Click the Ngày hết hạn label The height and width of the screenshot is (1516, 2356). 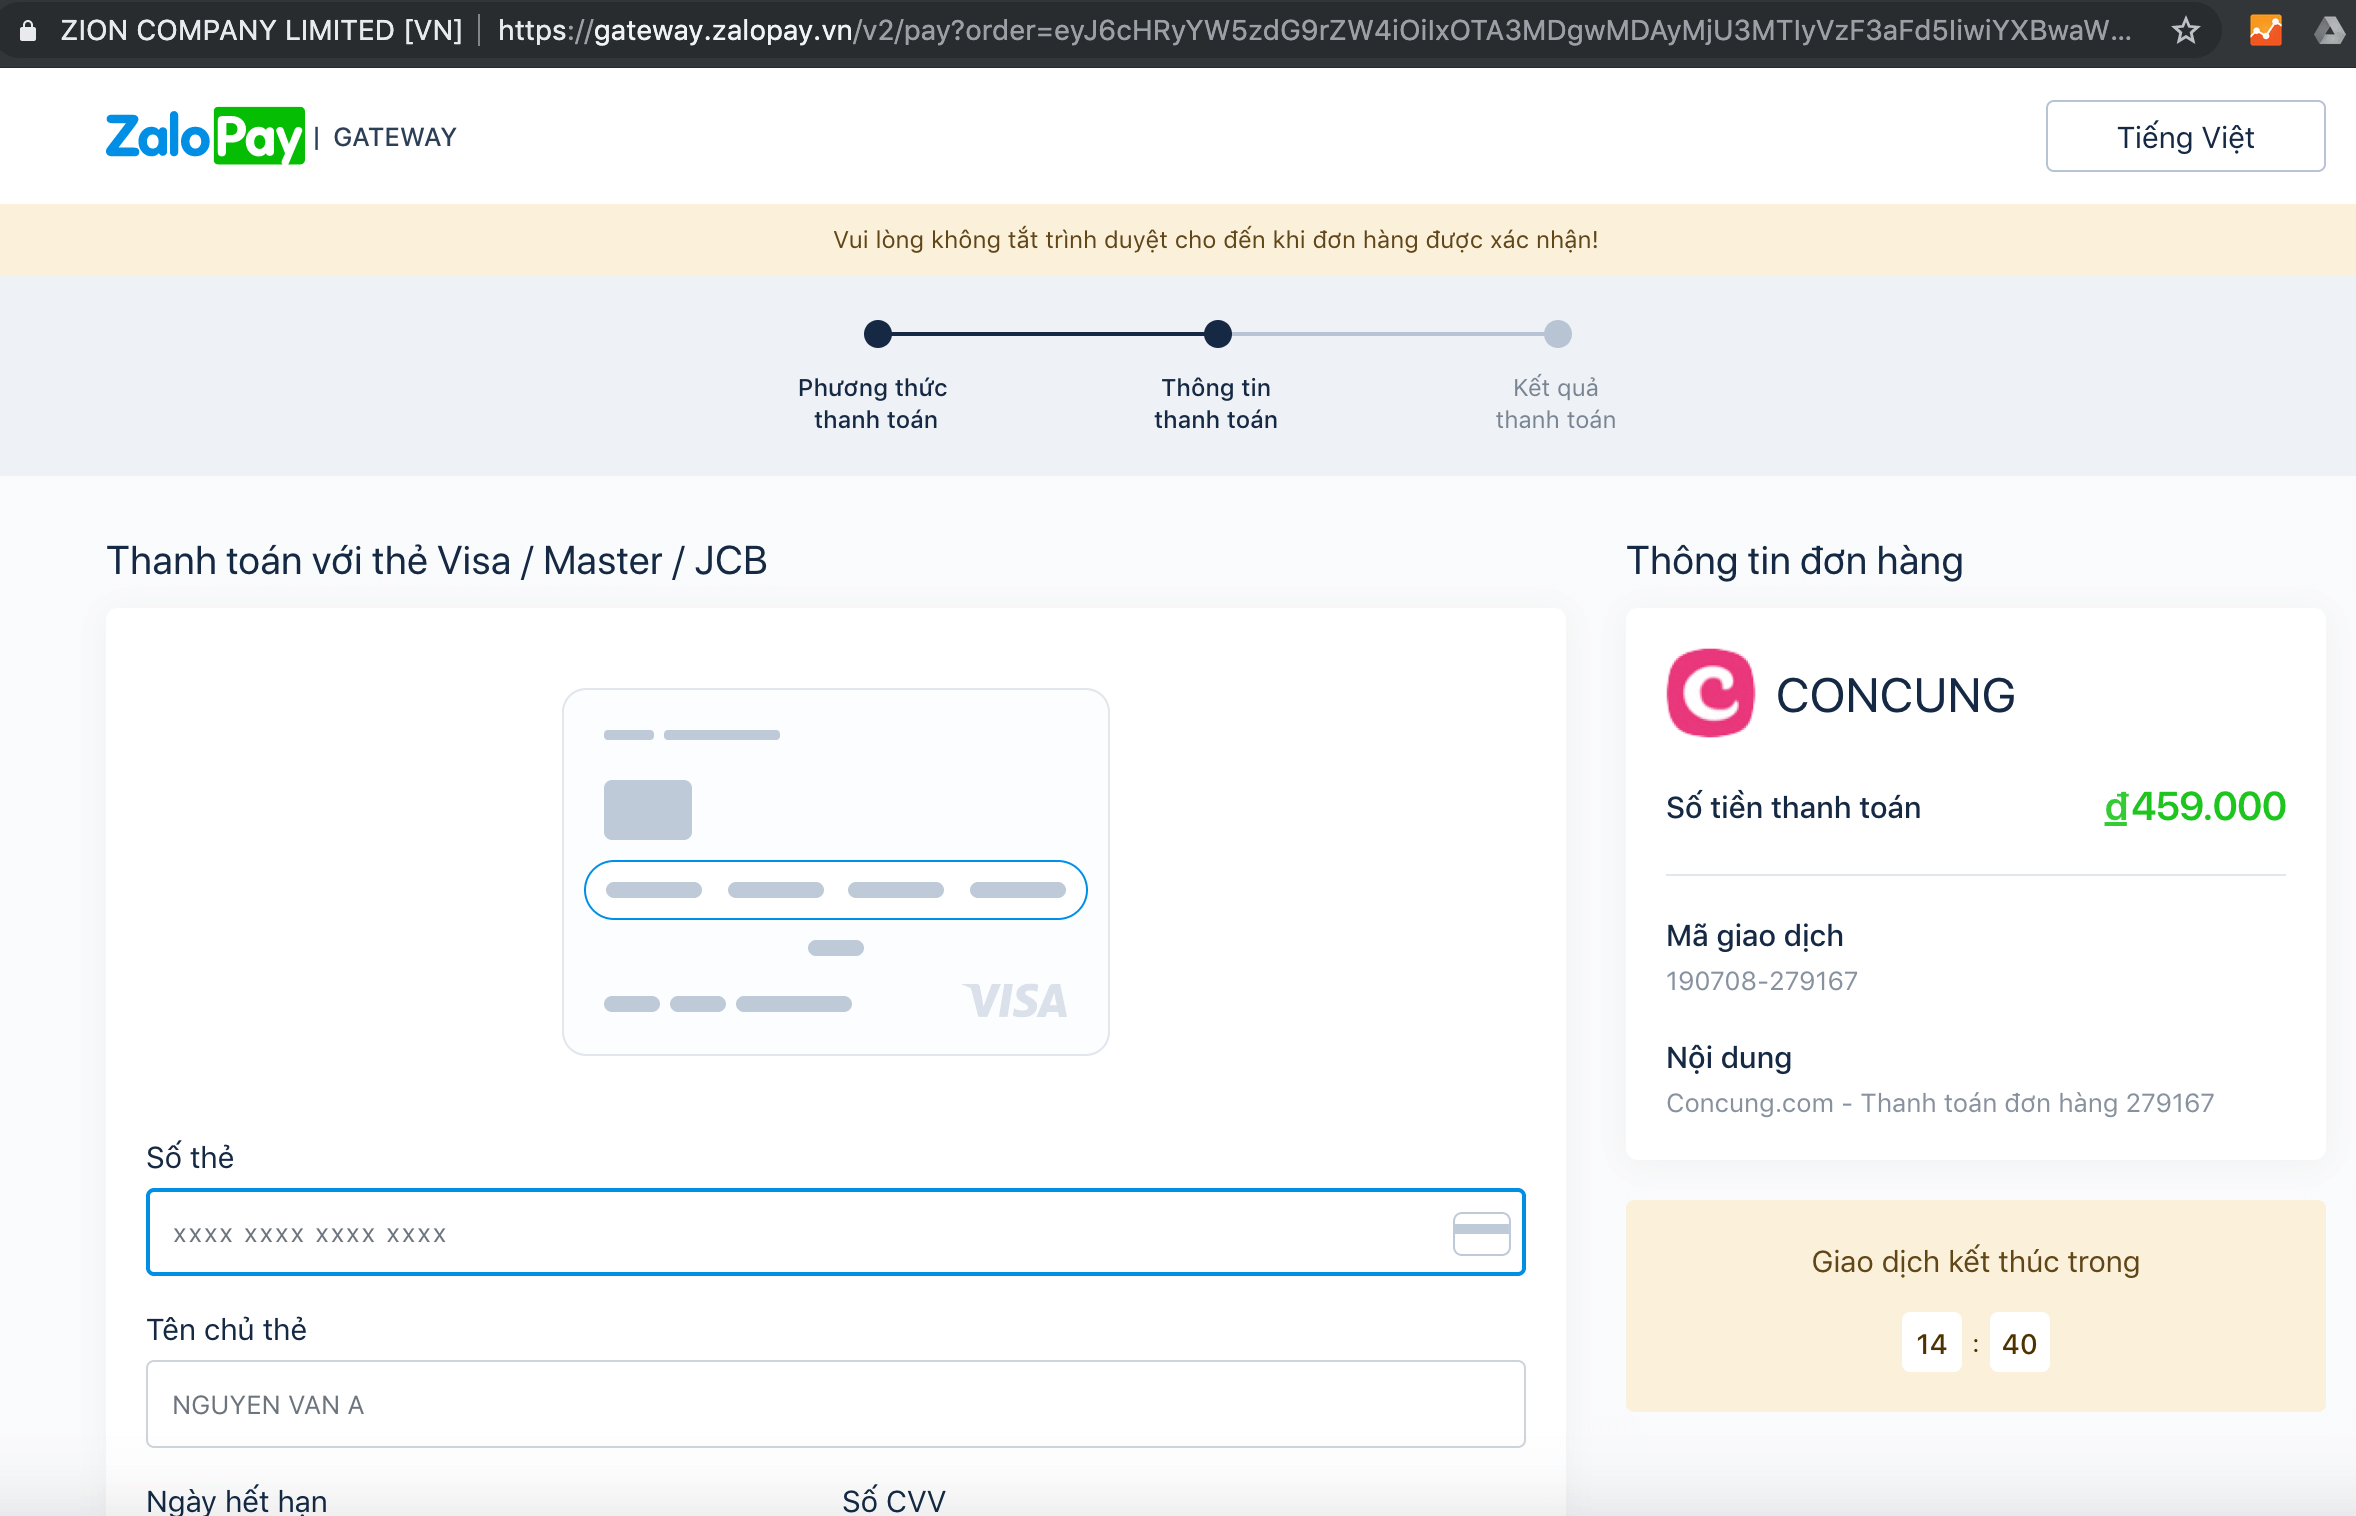point(237,1501)
